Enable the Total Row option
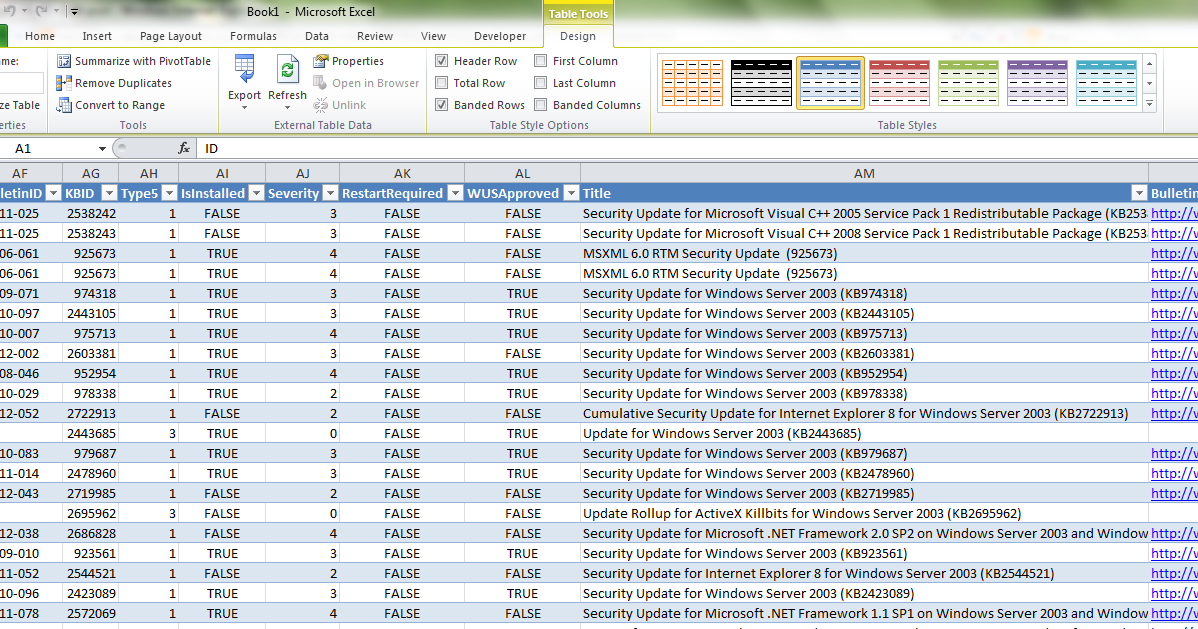The image size is (1198, 629). [x=441, y=82]
